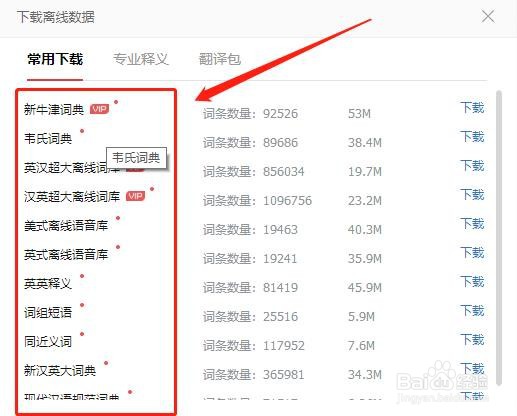Download the 韦氏词典 38.4M package
The width and height of the screenshot is (517, 416).
click(472, 137)
